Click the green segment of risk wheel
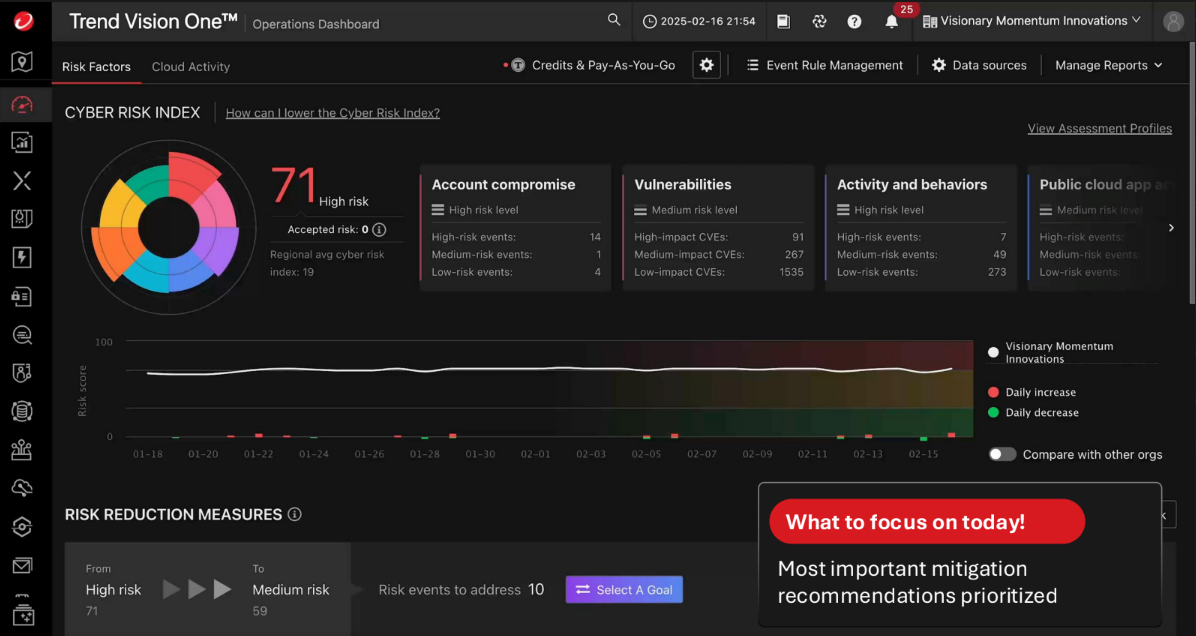This screenshot has width=1196, height=636. click(x=149, y=183)
